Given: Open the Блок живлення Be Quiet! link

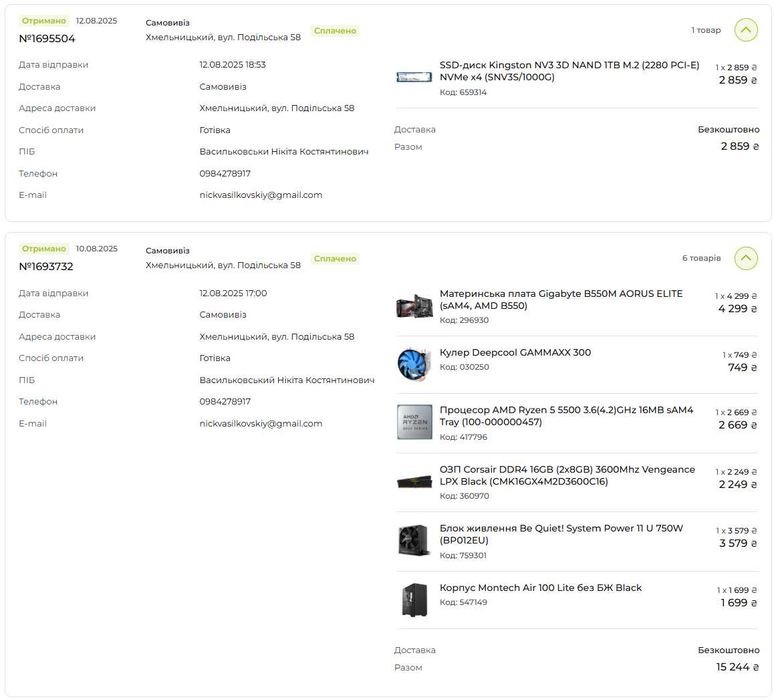Looking at the screenshot, I should click(x=561, y=534).
